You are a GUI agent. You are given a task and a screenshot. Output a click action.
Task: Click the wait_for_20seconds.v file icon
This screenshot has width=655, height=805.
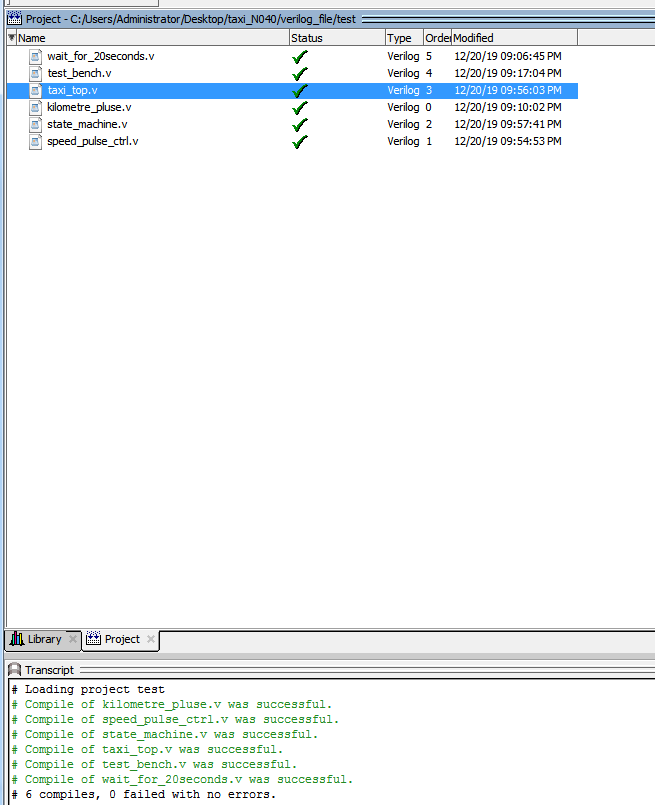(x=35, y=56)
